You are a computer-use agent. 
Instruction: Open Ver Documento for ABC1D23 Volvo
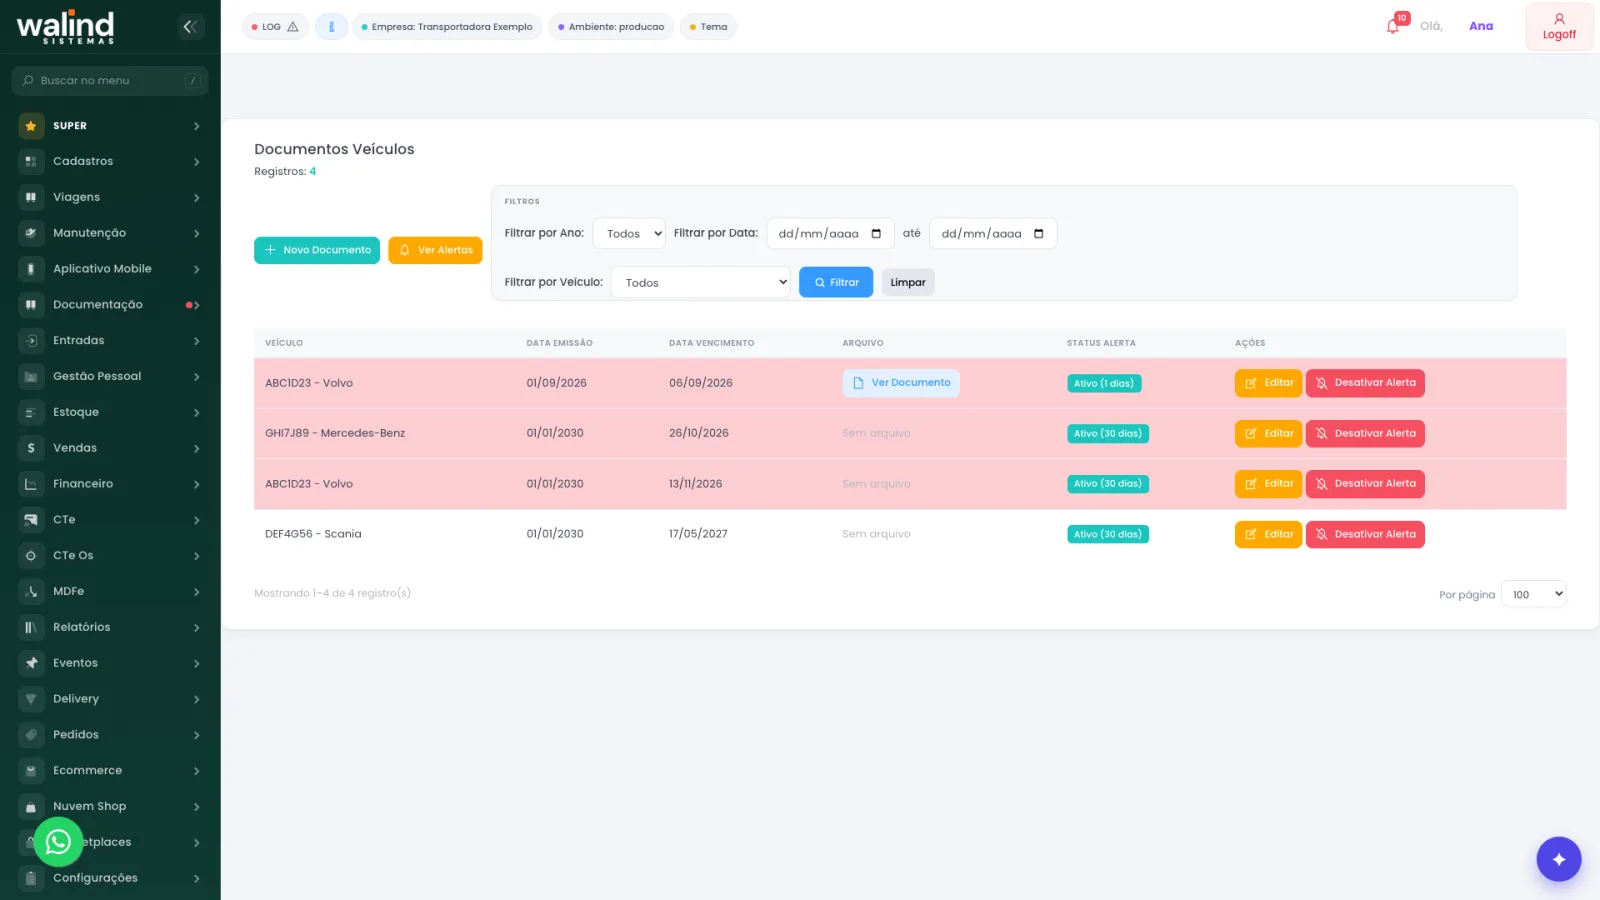click(901, 383)
